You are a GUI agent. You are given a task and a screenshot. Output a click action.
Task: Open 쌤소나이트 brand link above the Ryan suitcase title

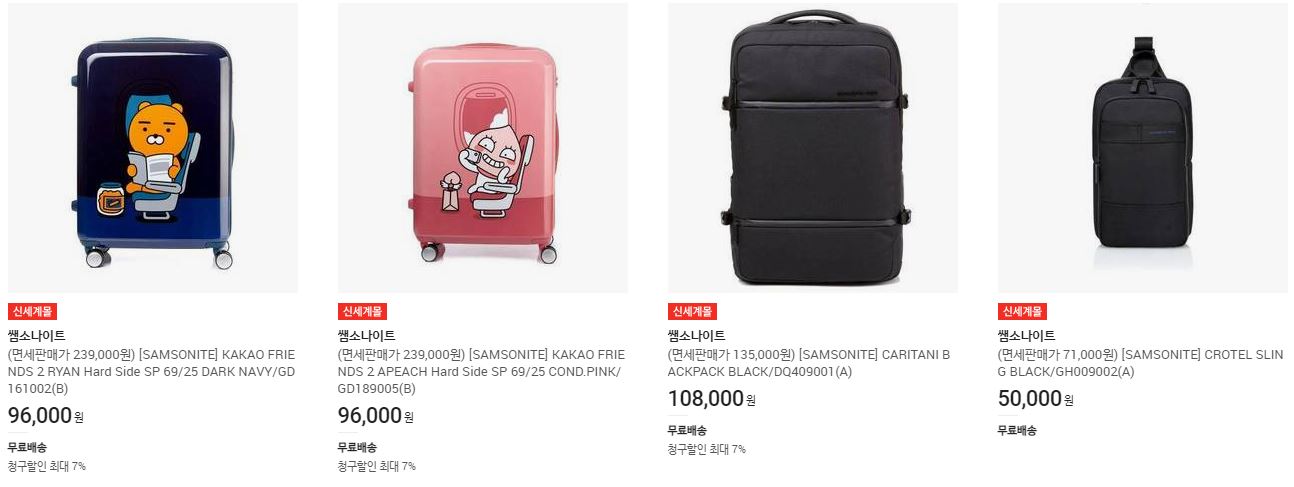point(36,336)
